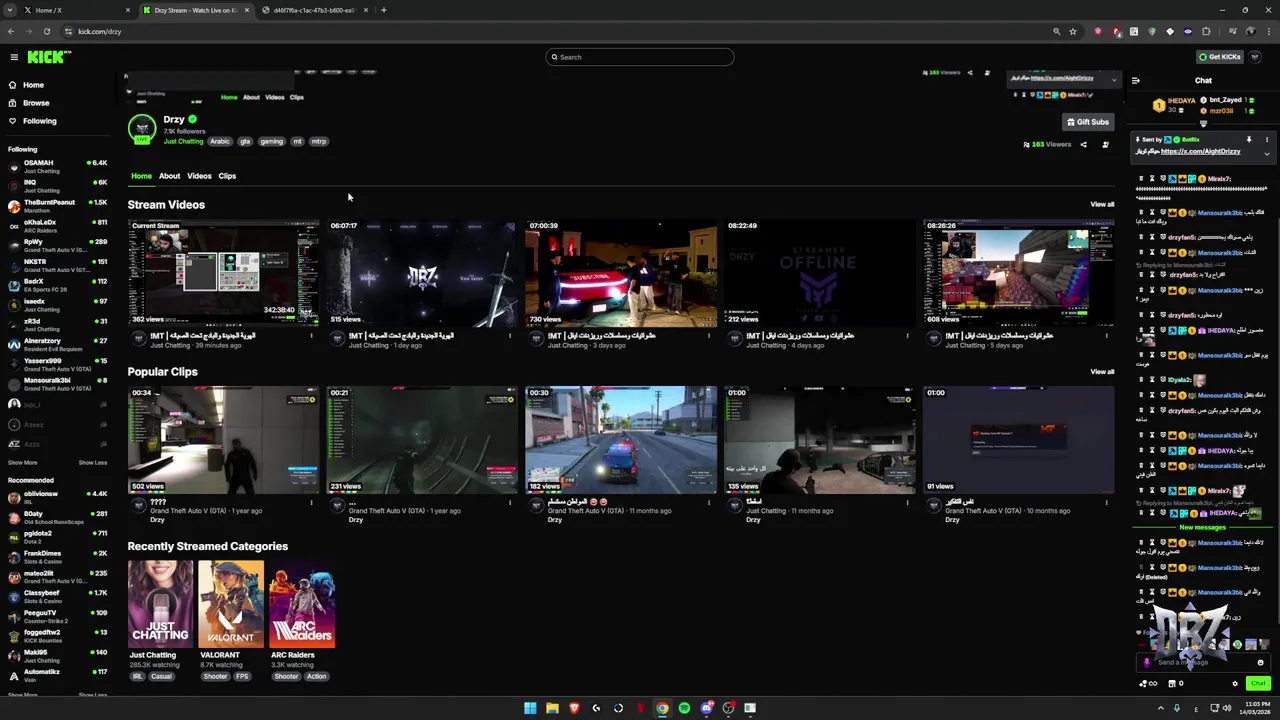Switch to channel About tab
This screenshot has height=720, width=1280.
tap(169, 176)
